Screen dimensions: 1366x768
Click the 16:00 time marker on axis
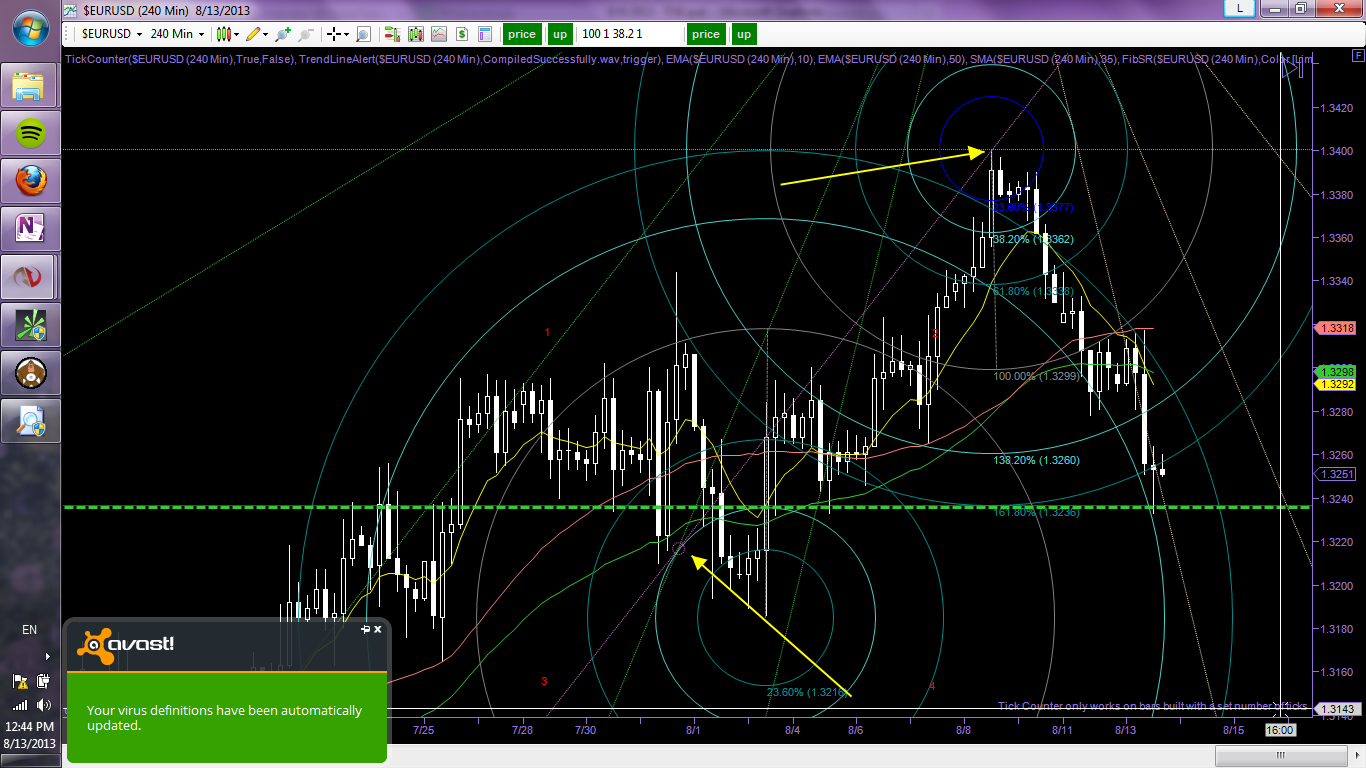(1280, 730)
